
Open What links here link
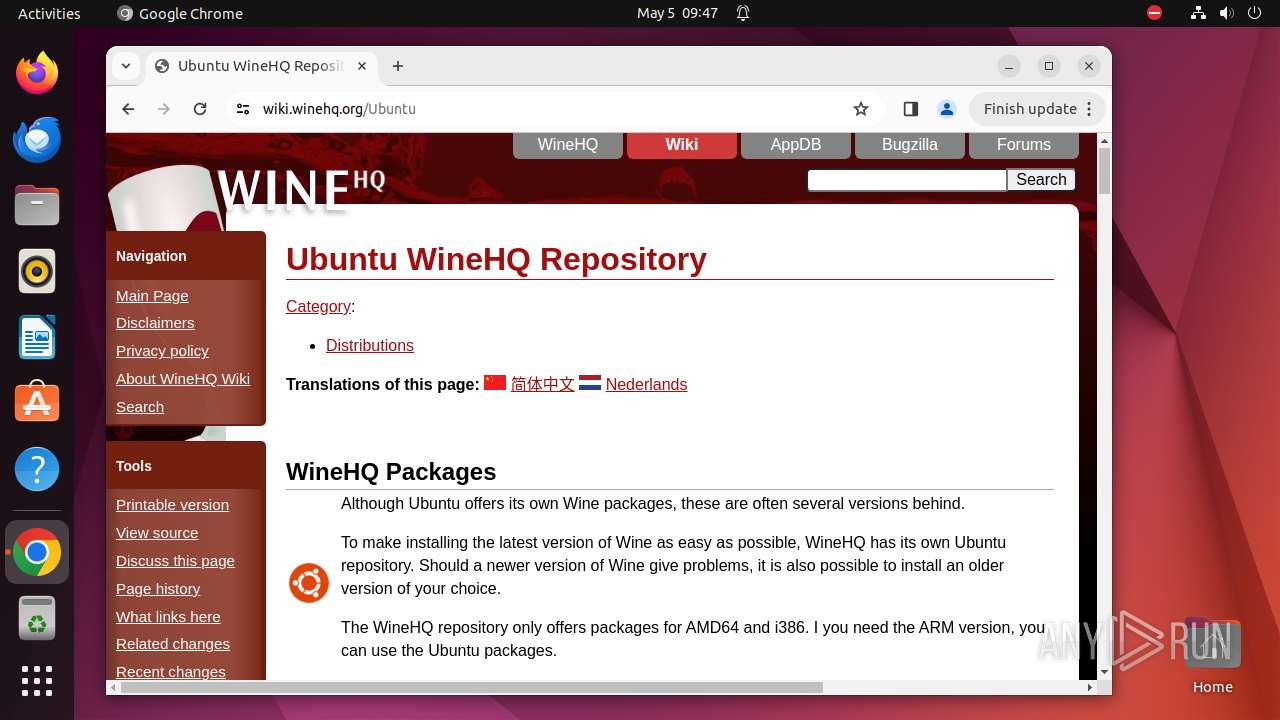tap(168, 617)
